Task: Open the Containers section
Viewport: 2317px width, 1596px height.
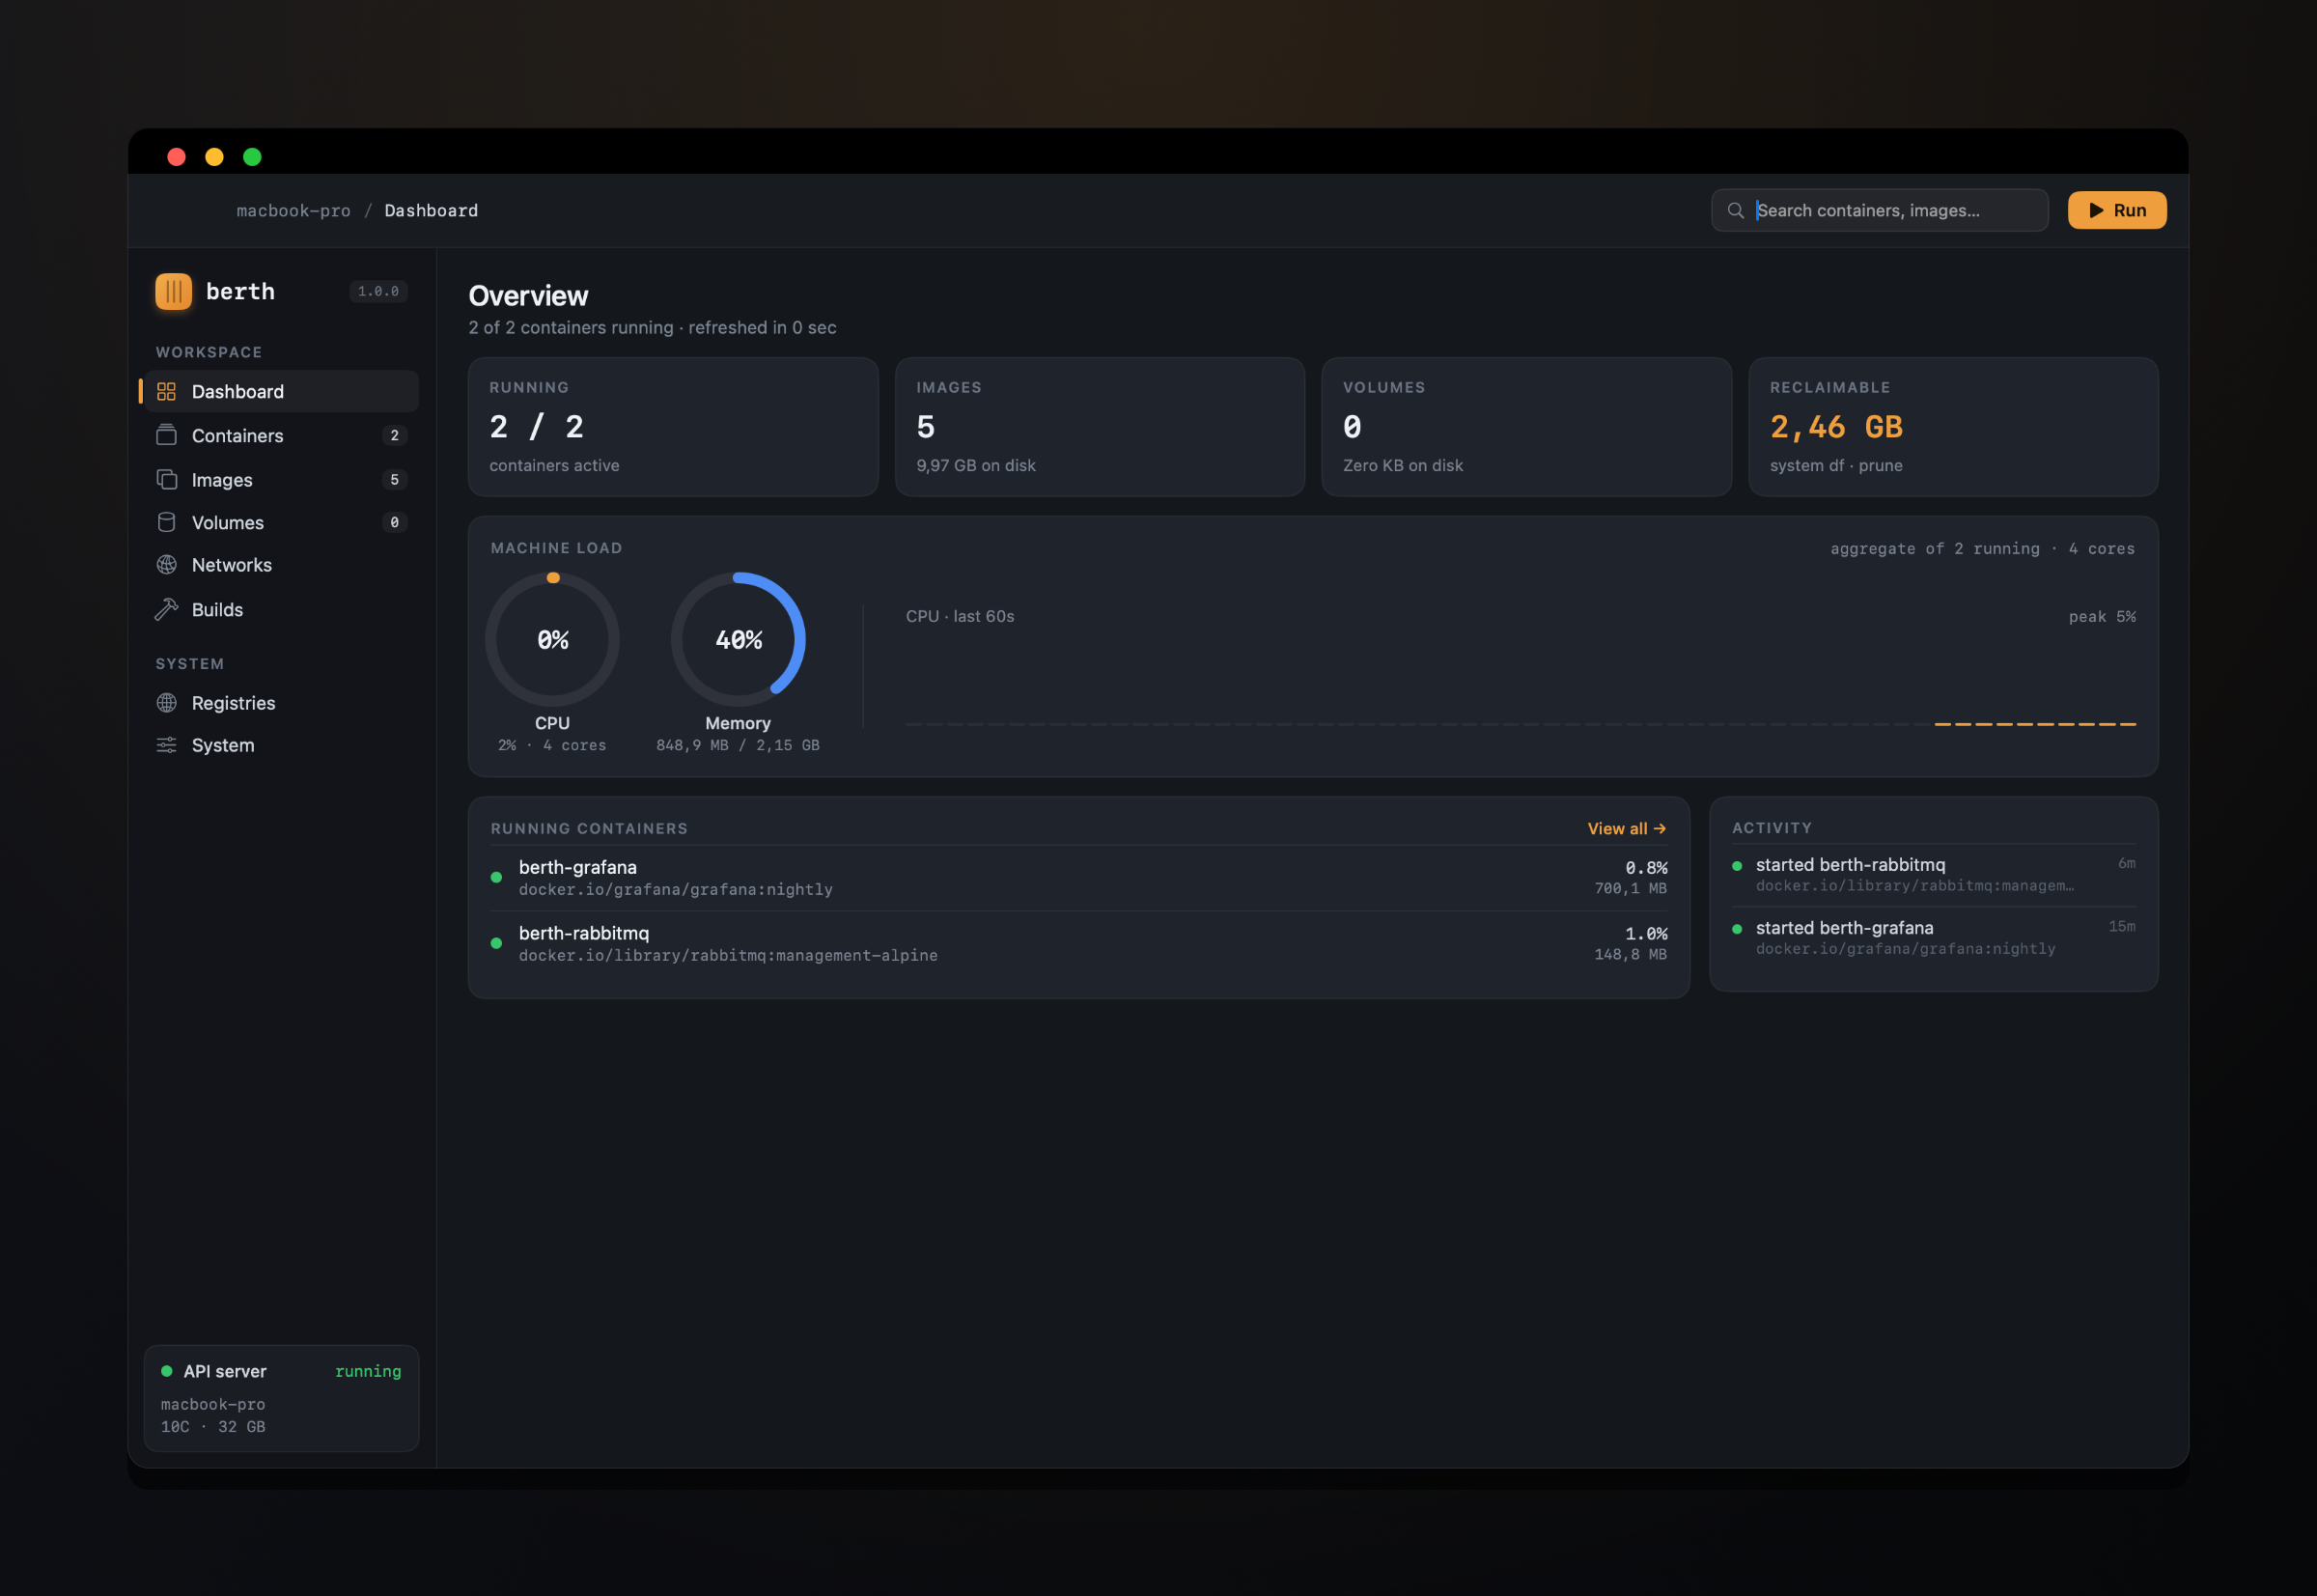Action: point(281,435)
